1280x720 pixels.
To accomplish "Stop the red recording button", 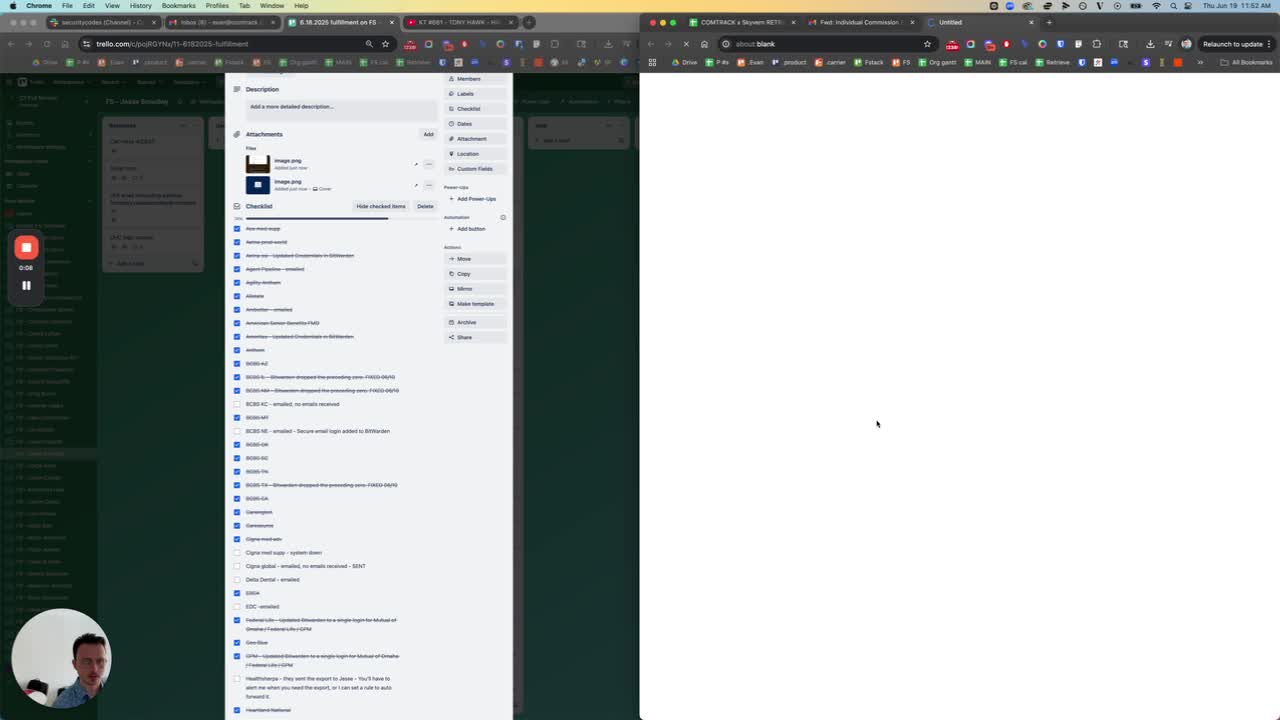I will point(26,247).
